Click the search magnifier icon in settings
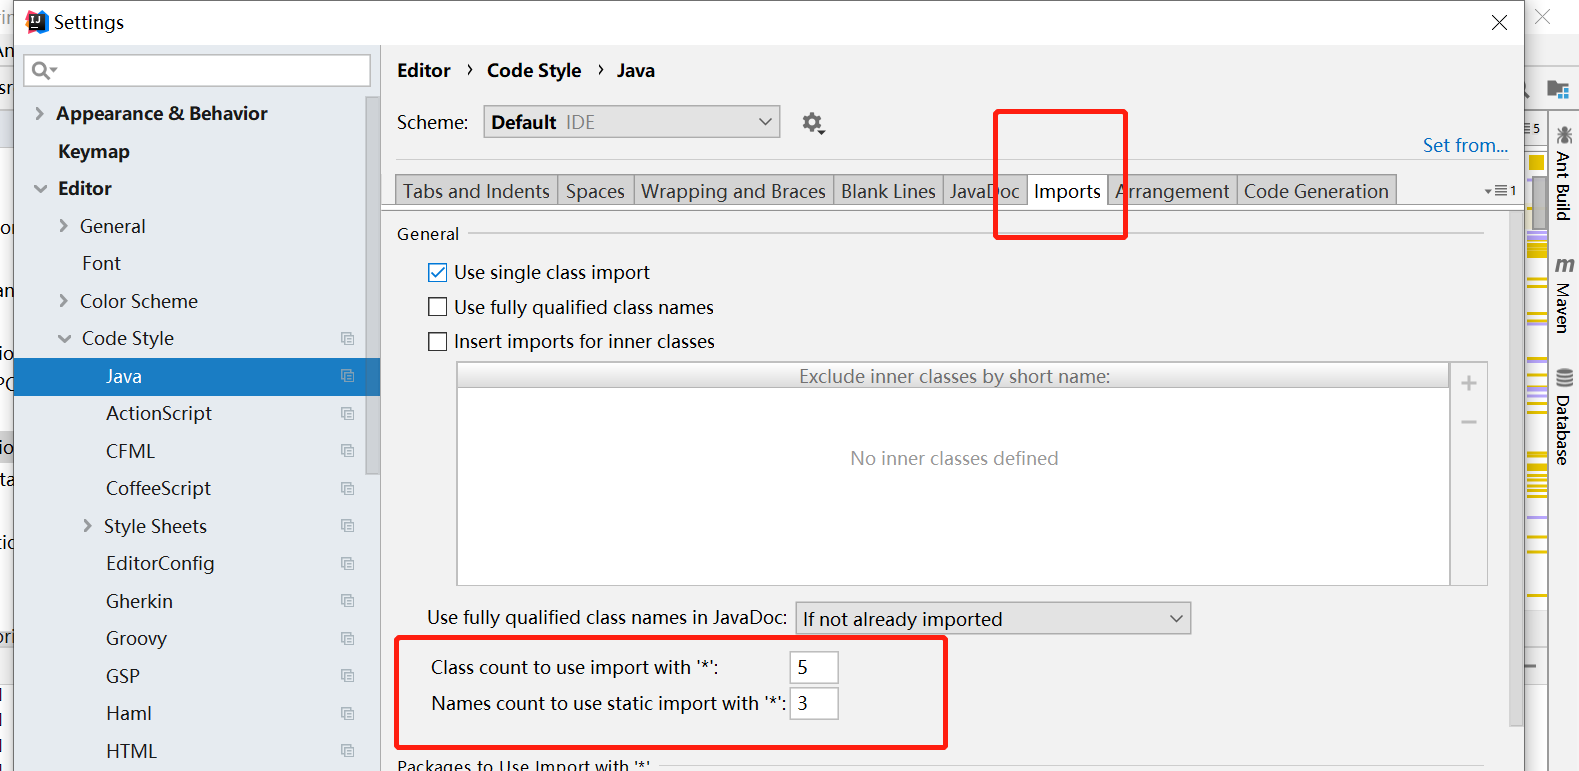The width and height of the screenshot is (1579, 771). [x=43, y=70]
